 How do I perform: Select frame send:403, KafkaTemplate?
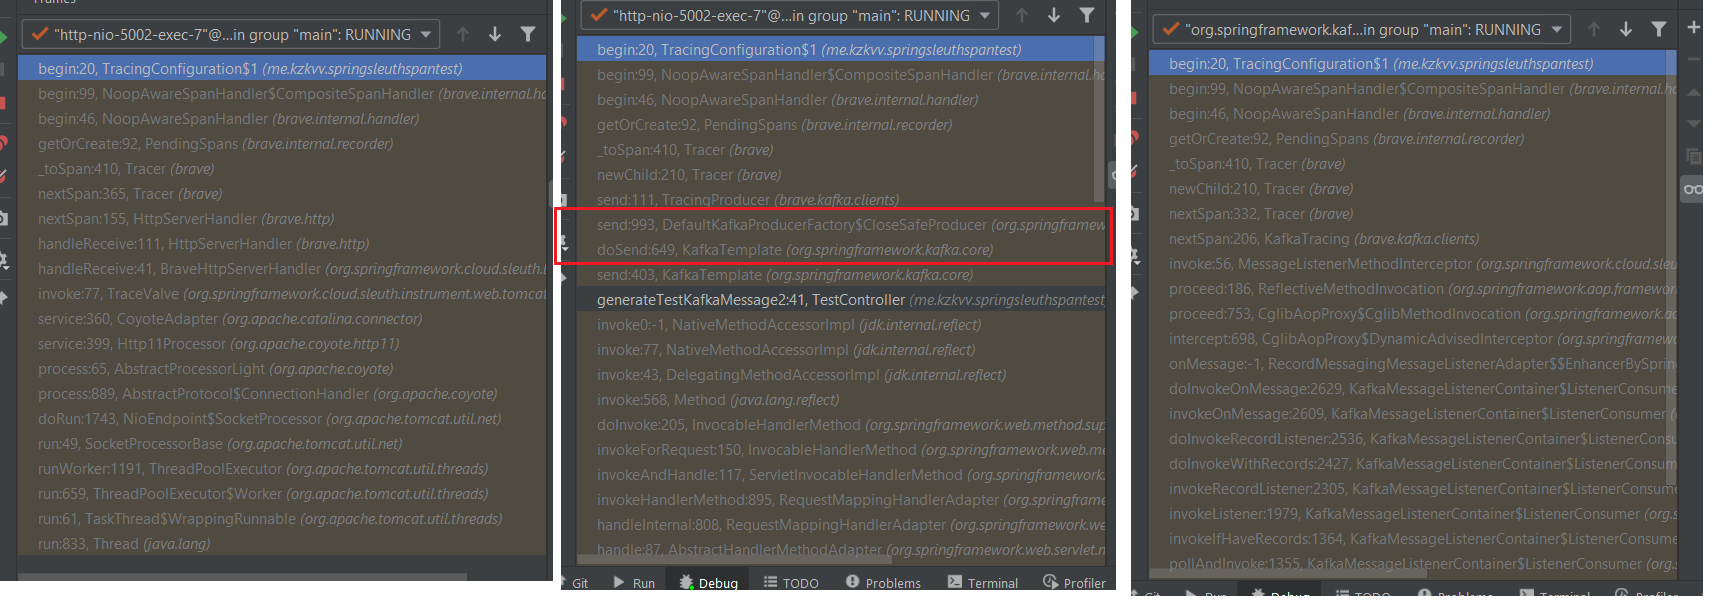pos(841,275)
